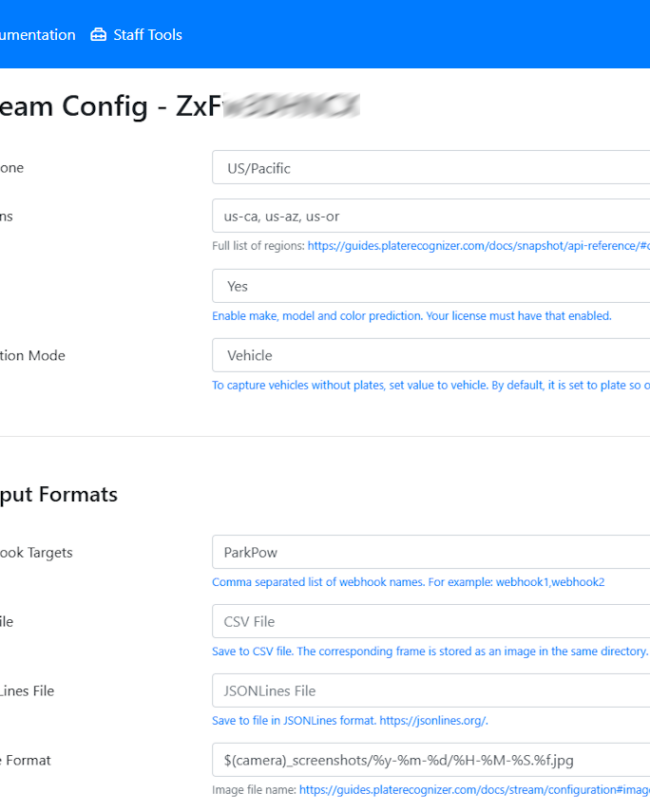Viewport: 650px width, 812px height.
Task: Click the Save to CSV file help text
Action: pyautogui.click(x=430, y=651)
